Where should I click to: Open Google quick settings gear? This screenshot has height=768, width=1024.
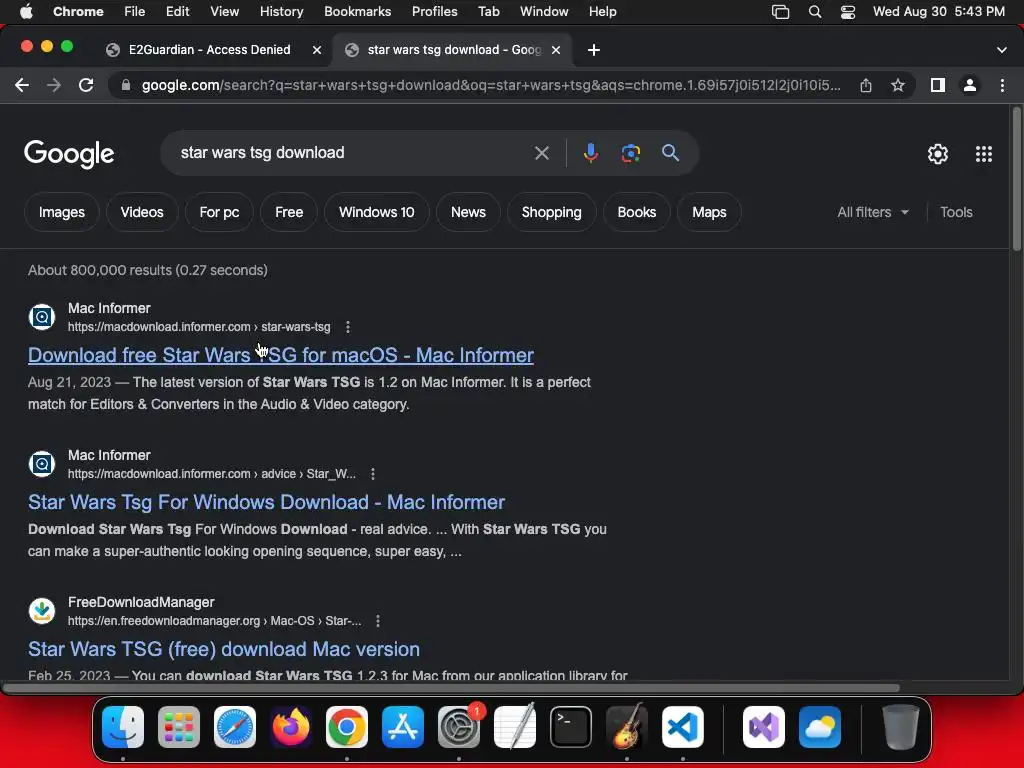coord(938,154)
